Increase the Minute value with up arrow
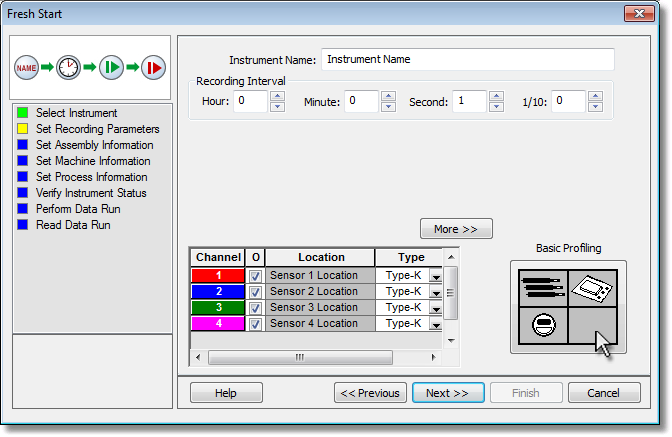Screen dimensions: 672x437 click(x=388, y=96)
